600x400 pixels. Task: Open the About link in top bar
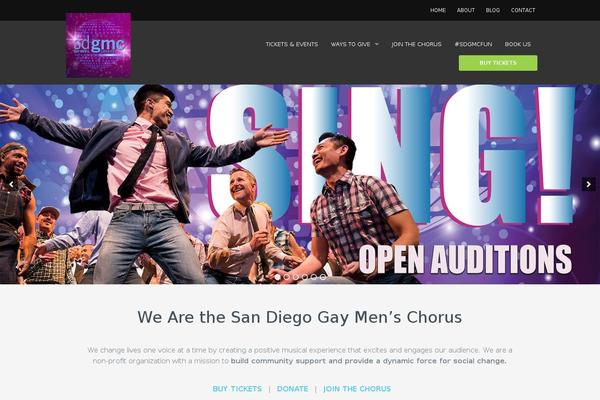(x=466, y=10)
